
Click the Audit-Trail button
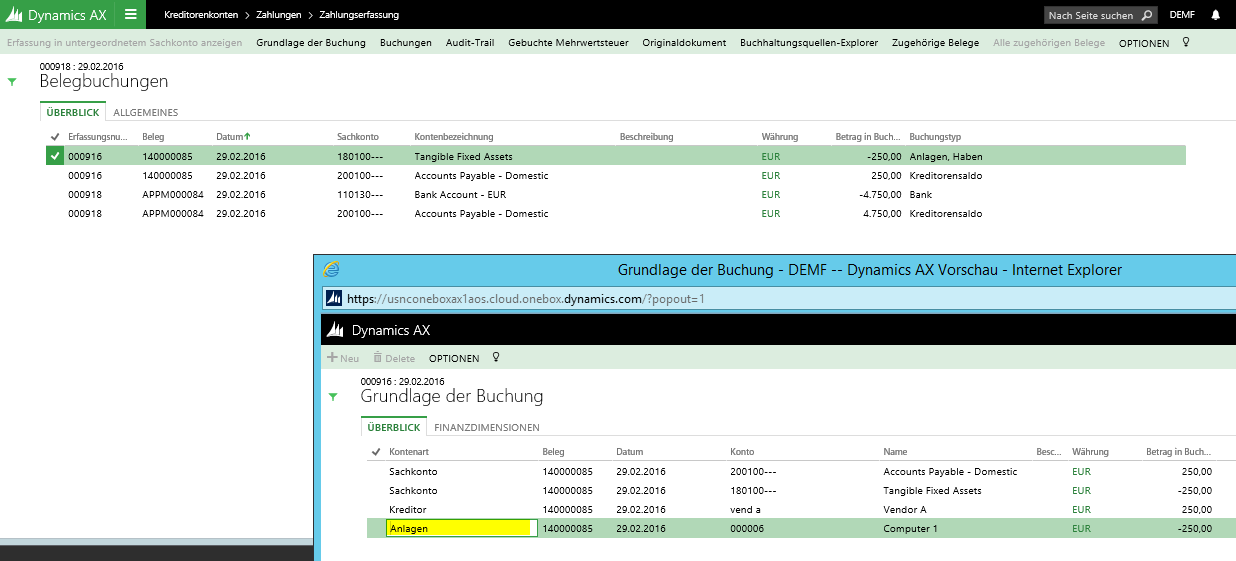point(470,43)
